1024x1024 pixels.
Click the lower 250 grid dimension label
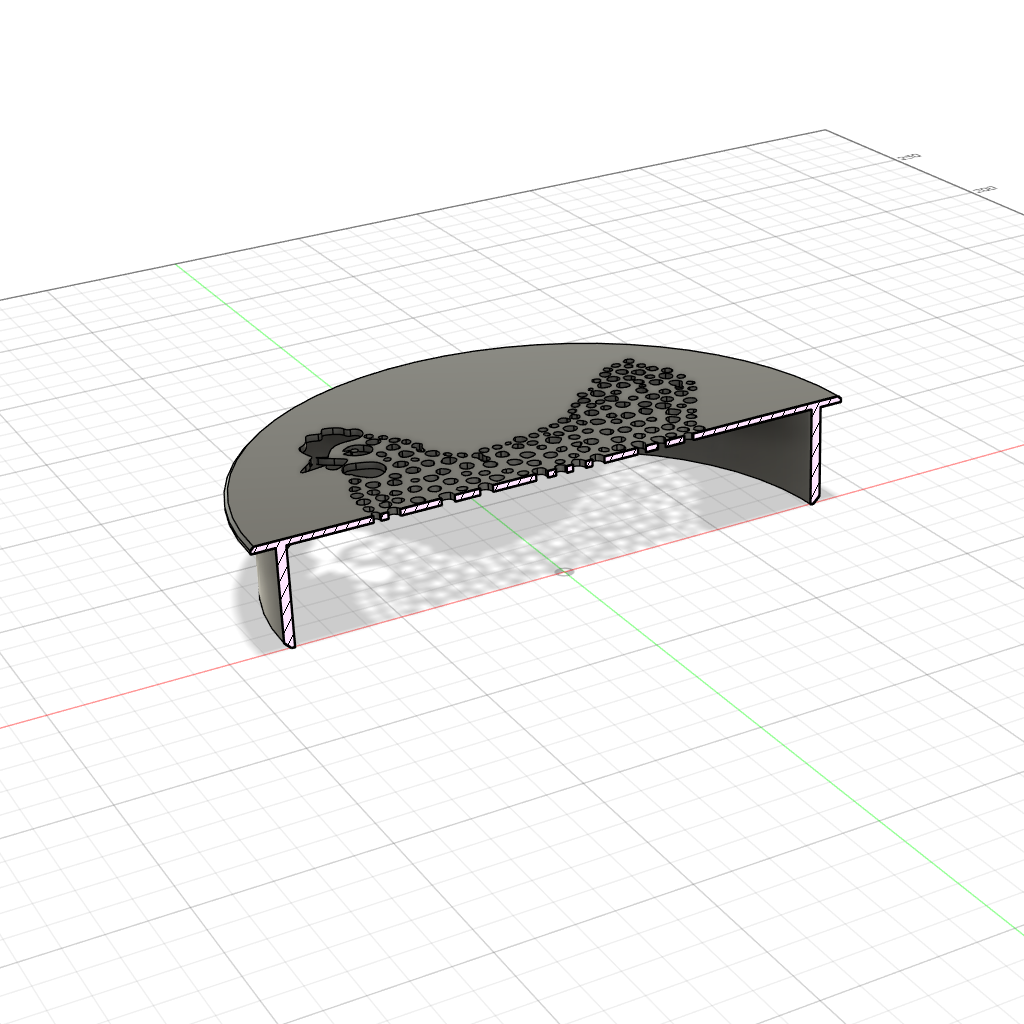click(984, 189)
